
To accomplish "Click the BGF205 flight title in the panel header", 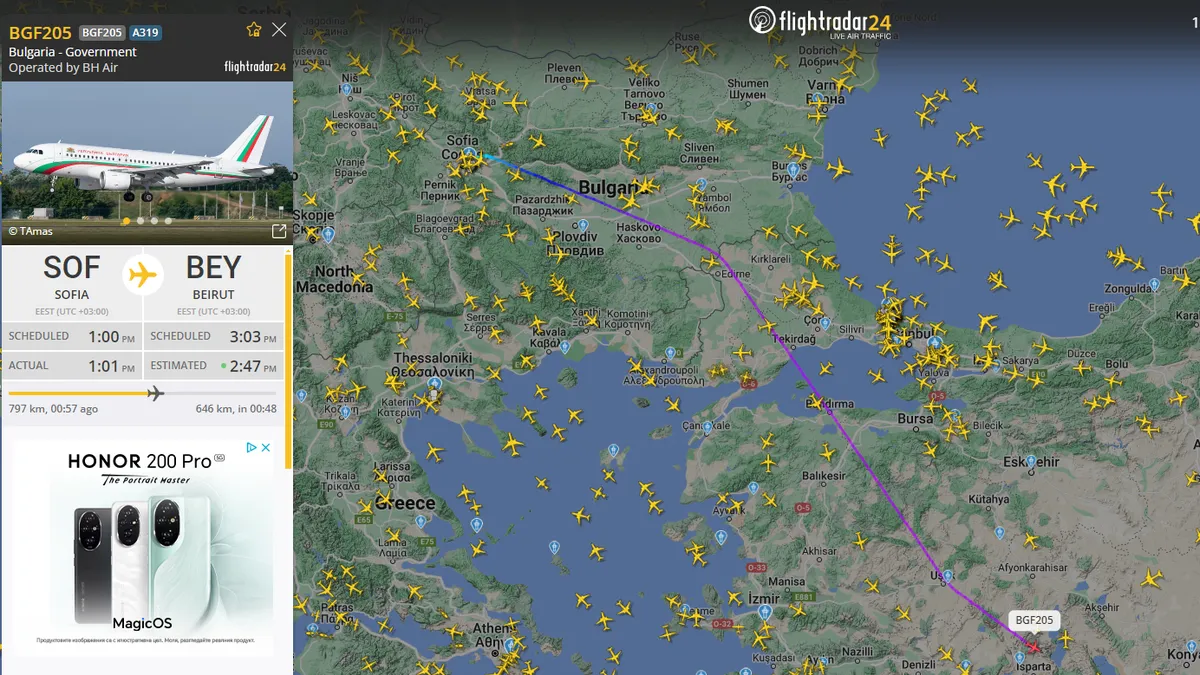I will pos(40,32).
